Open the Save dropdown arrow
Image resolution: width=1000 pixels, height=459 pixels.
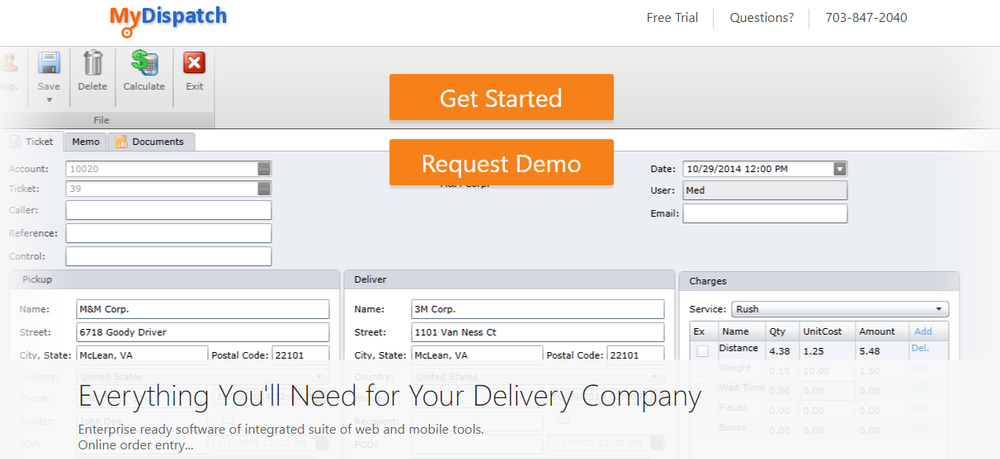48,100
